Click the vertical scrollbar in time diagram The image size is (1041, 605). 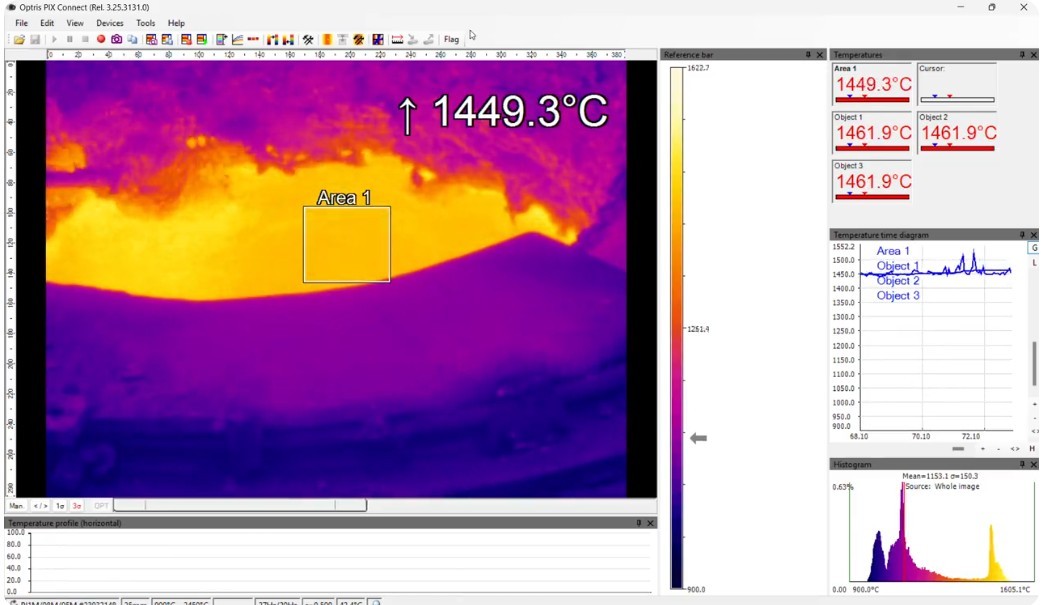click(1034, 363)
